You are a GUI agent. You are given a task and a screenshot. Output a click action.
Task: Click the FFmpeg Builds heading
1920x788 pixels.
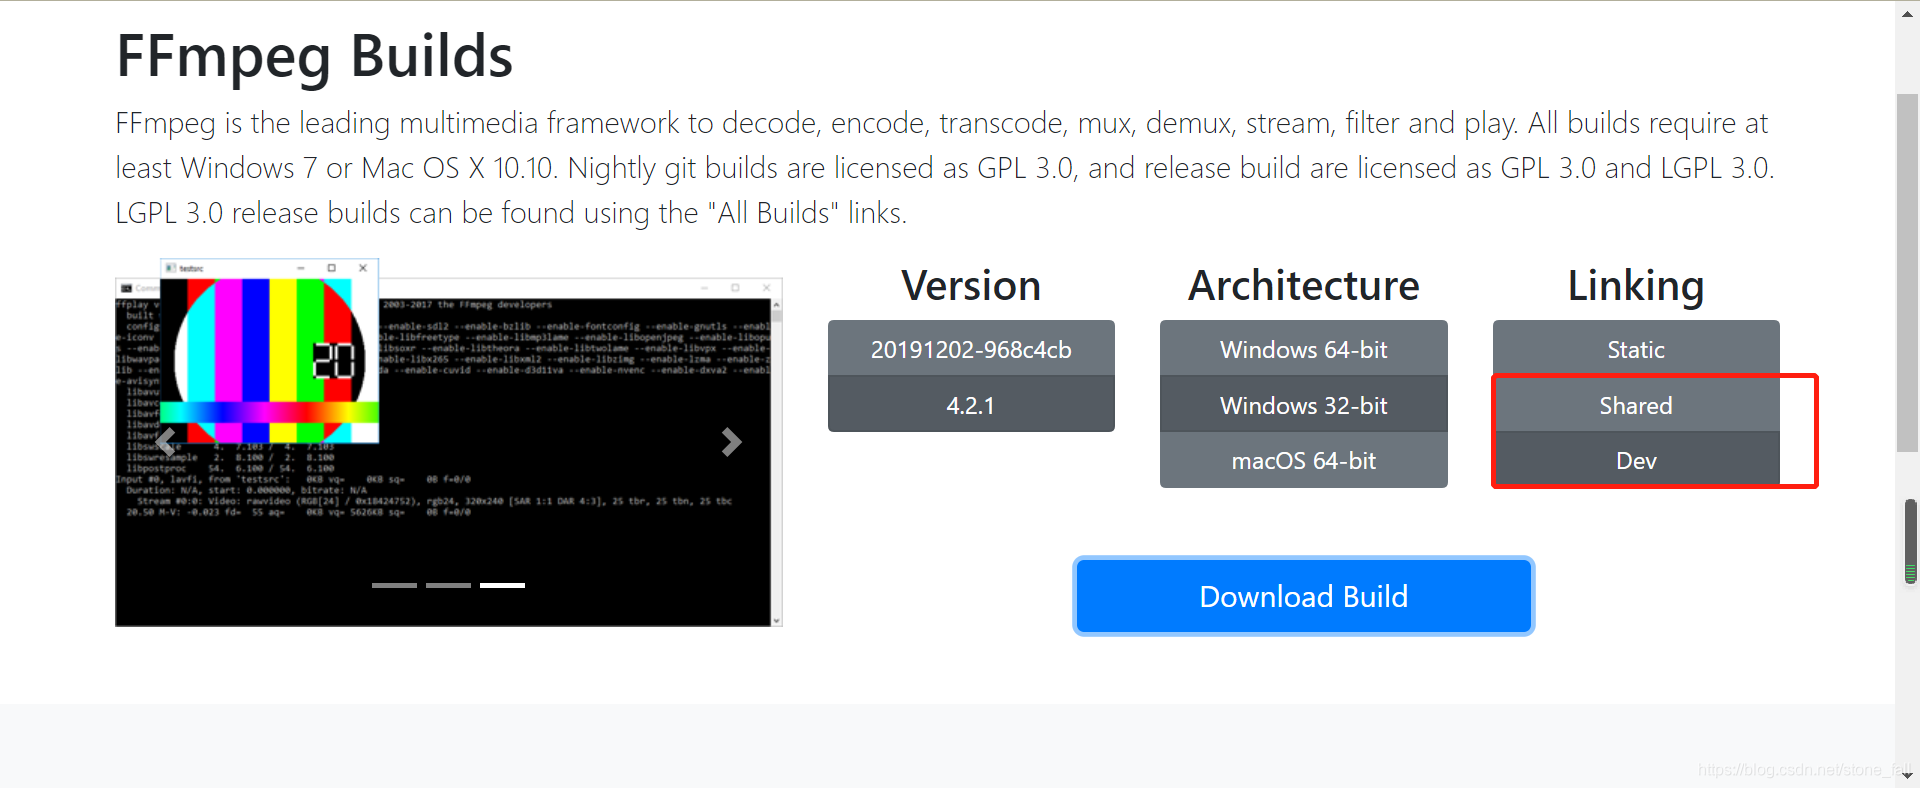point(314,56)
